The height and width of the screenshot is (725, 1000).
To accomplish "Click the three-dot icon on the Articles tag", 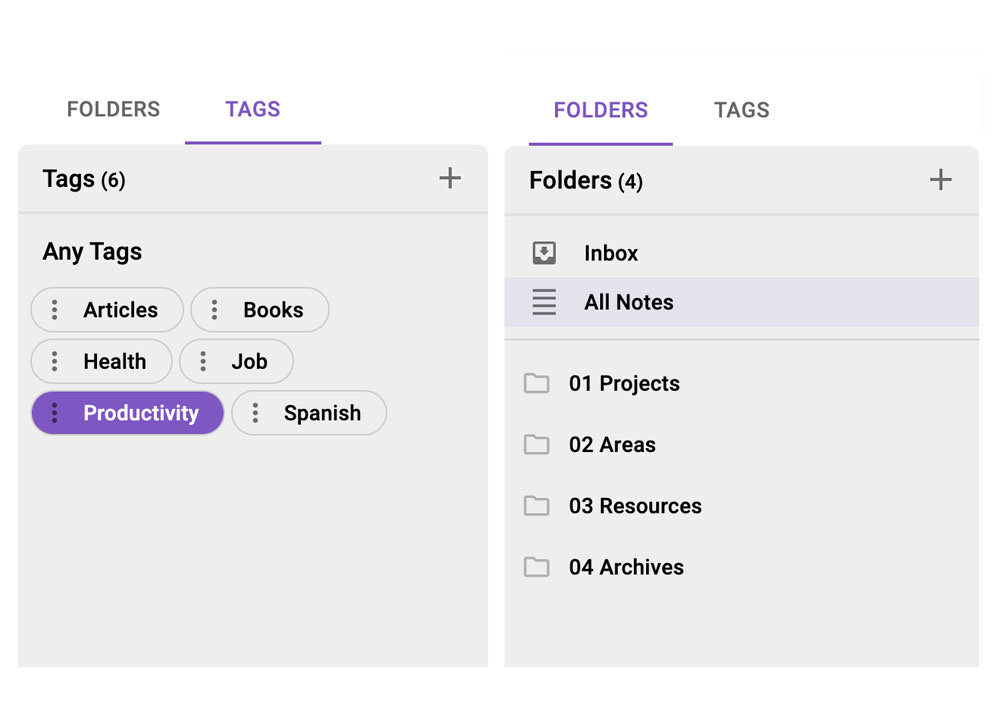I will (x=55, y=310).
